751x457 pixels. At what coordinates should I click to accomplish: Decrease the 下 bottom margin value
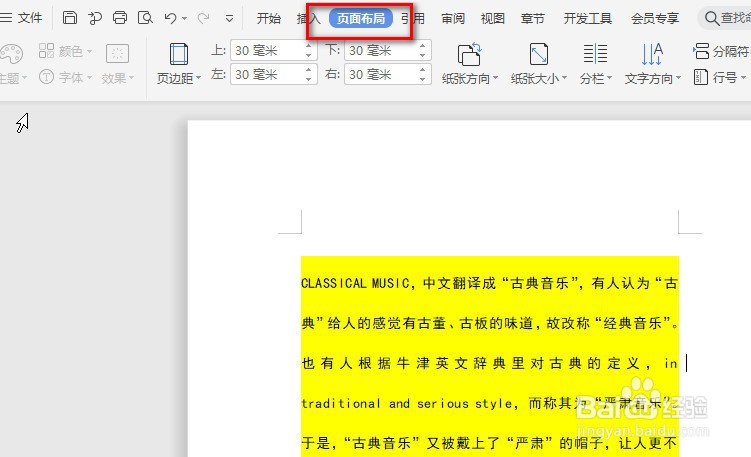click(x=422, y=56)
